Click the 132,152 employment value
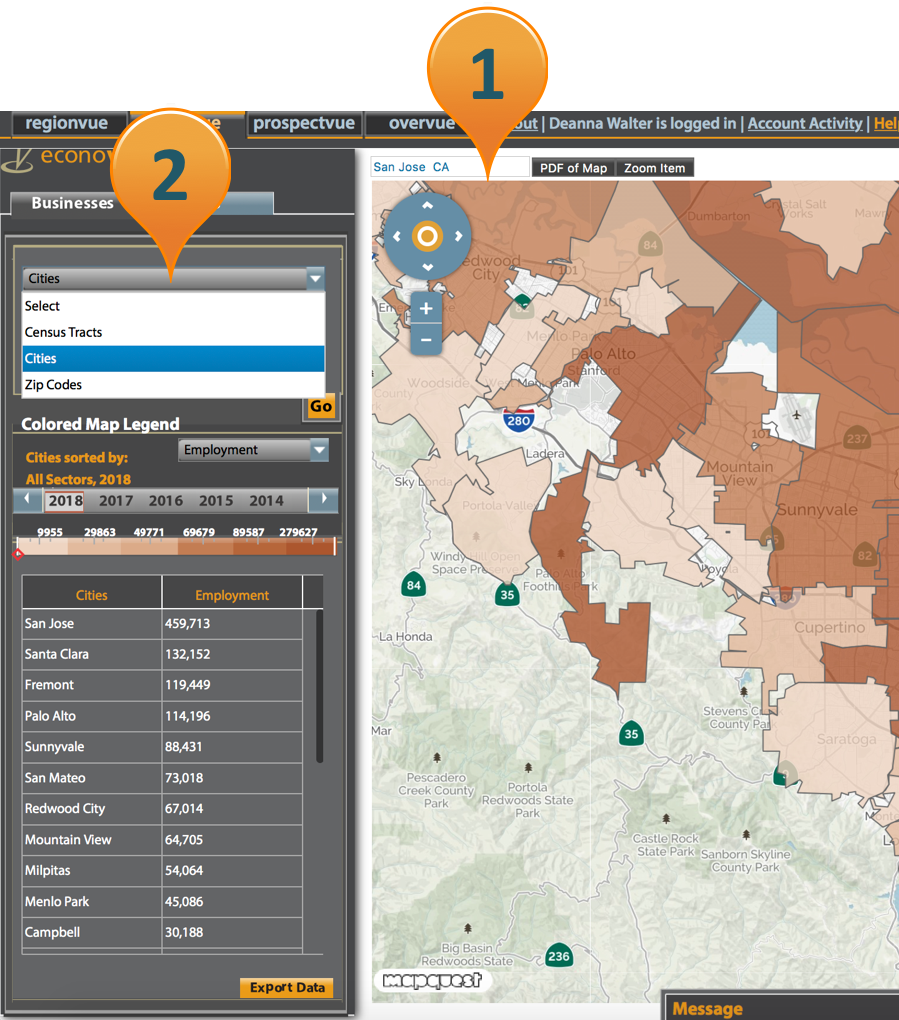899x1020 pixels. pos(187,654)
